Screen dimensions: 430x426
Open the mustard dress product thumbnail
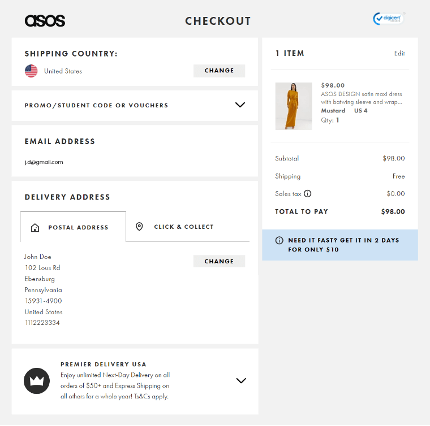point(294,106)
